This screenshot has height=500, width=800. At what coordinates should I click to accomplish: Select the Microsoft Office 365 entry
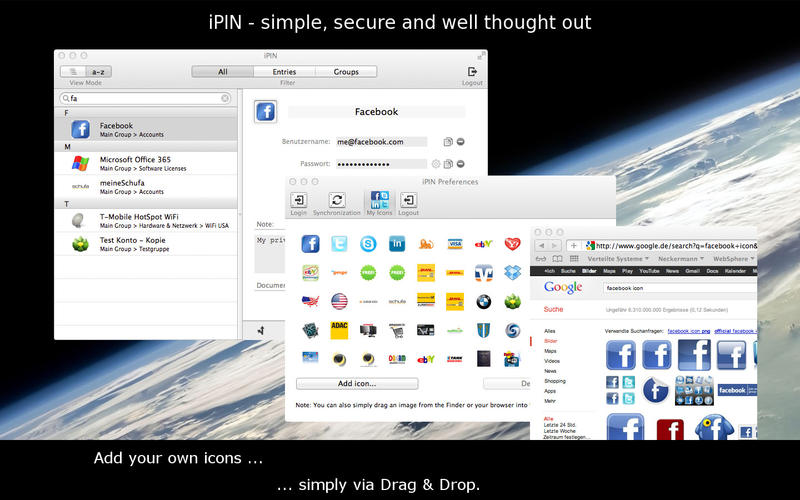click(x=146, y=163)
